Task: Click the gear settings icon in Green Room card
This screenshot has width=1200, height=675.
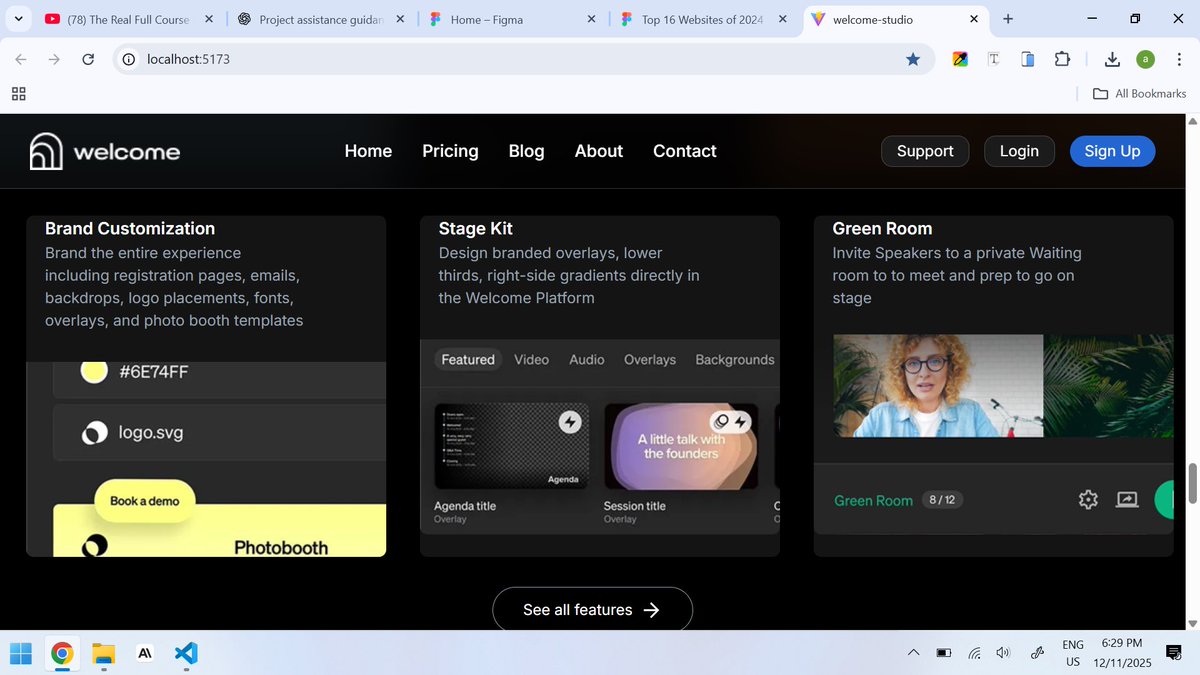Action: pos(1088,500)
